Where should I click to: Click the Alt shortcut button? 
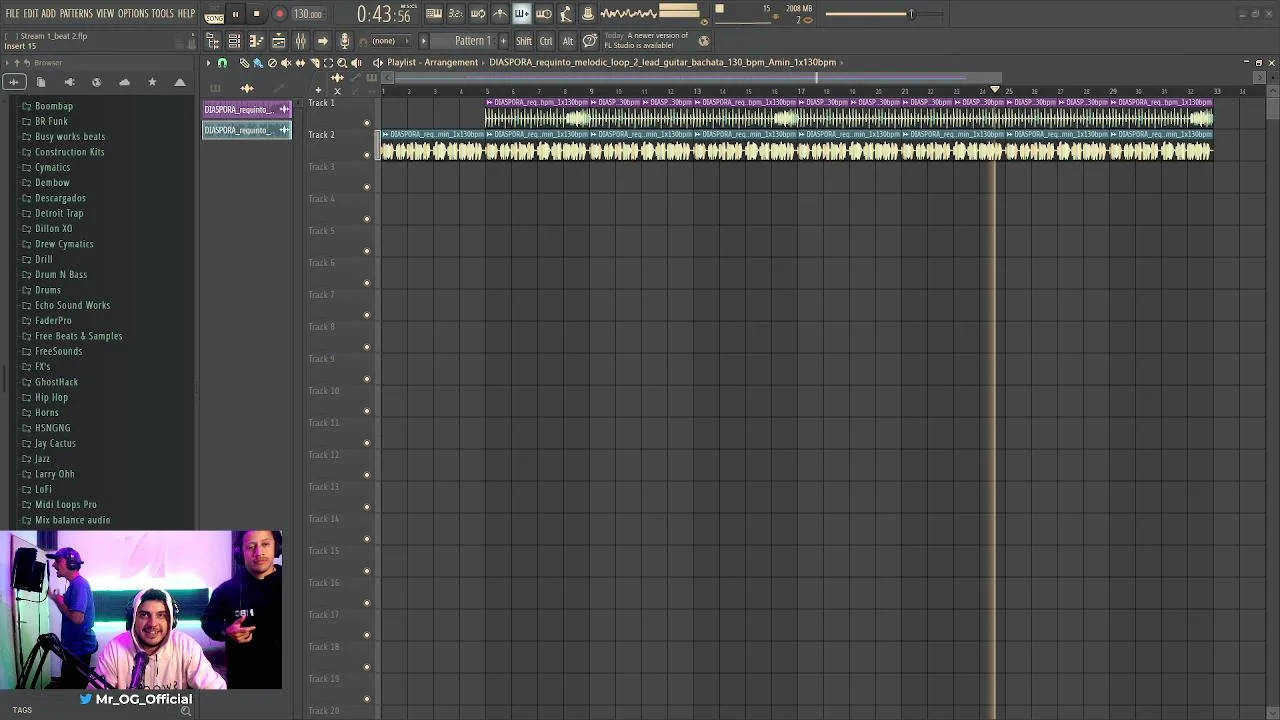click(x=568, y=41)
